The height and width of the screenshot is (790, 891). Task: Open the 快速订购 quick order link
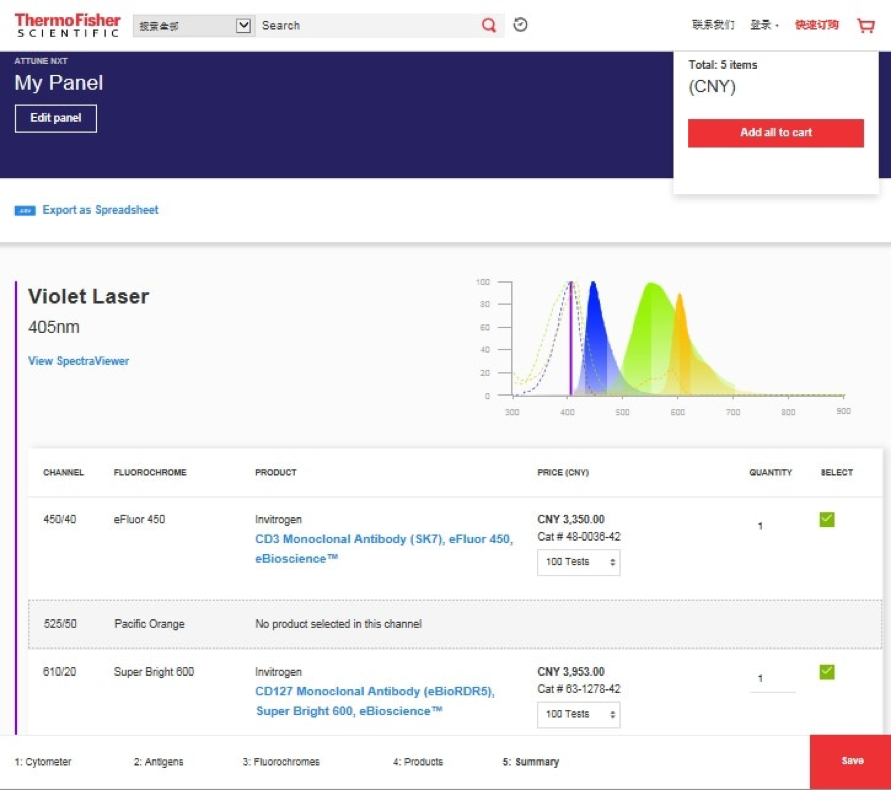pyautogui.click(x=817, y=25)
